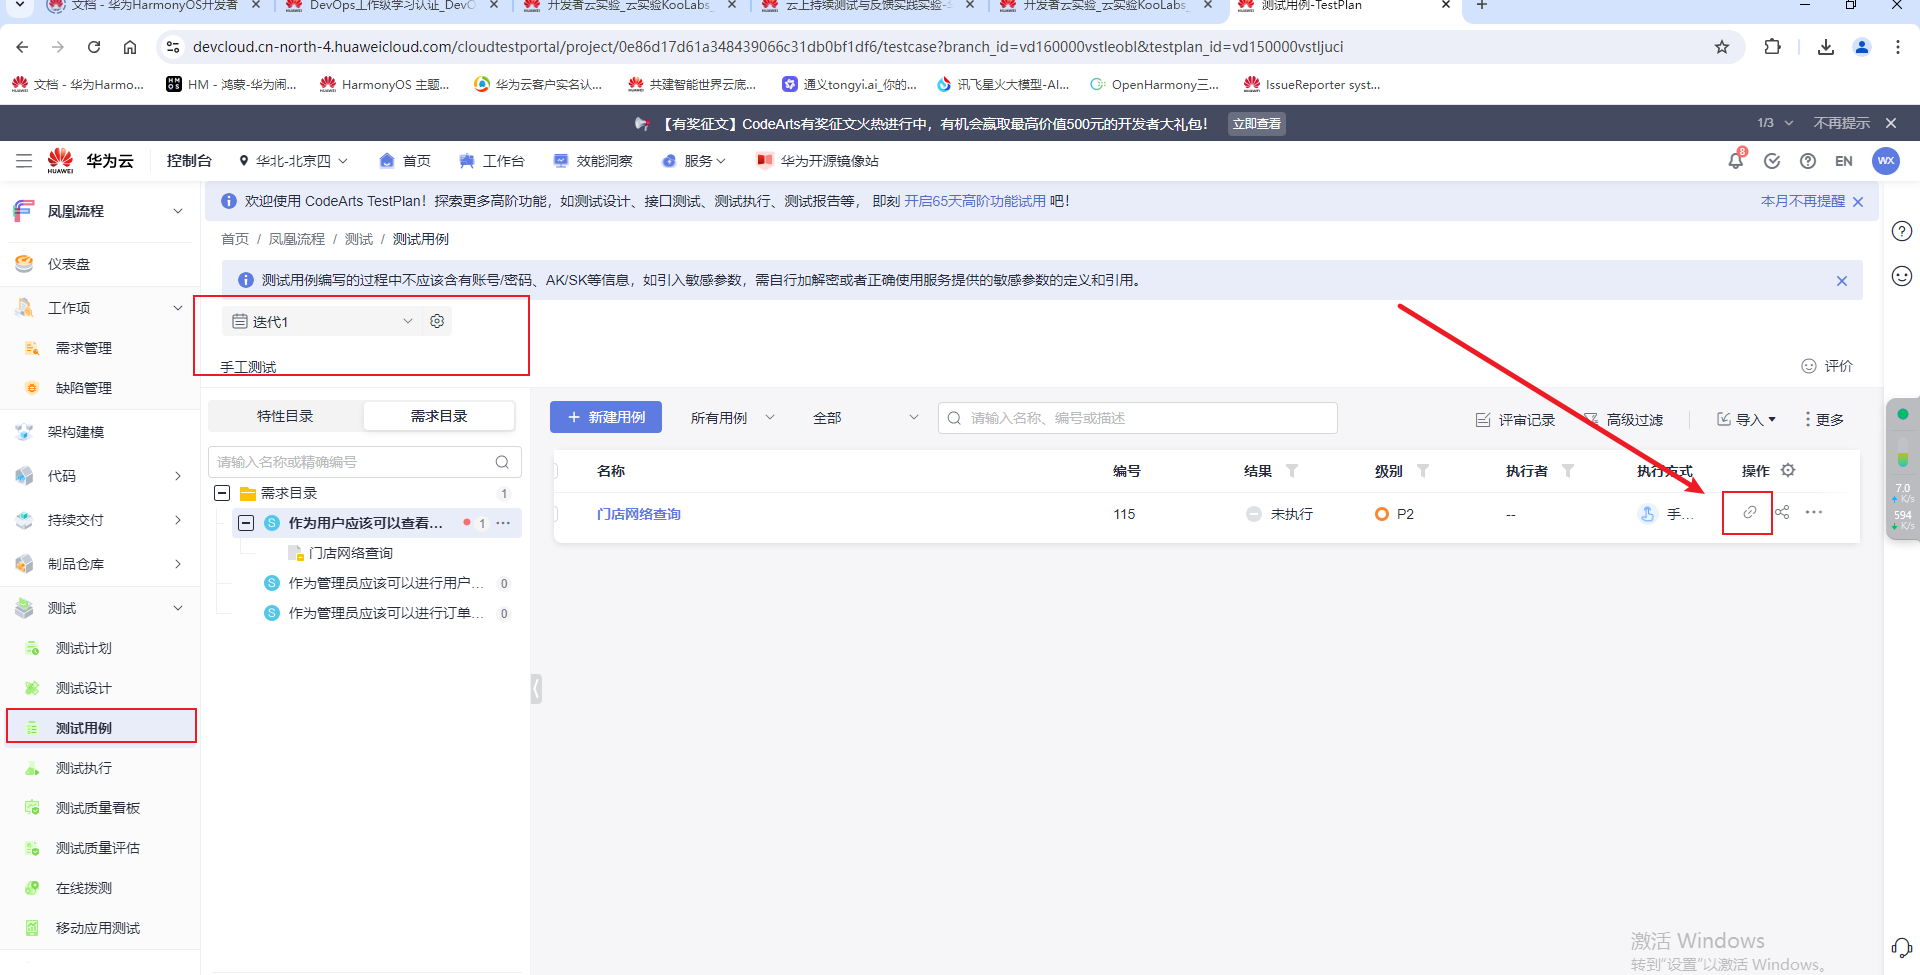Viewport: 1920px width, 975px height.
Task: Collapse the 需求目录 tree folder
Action: click(222, 492)
